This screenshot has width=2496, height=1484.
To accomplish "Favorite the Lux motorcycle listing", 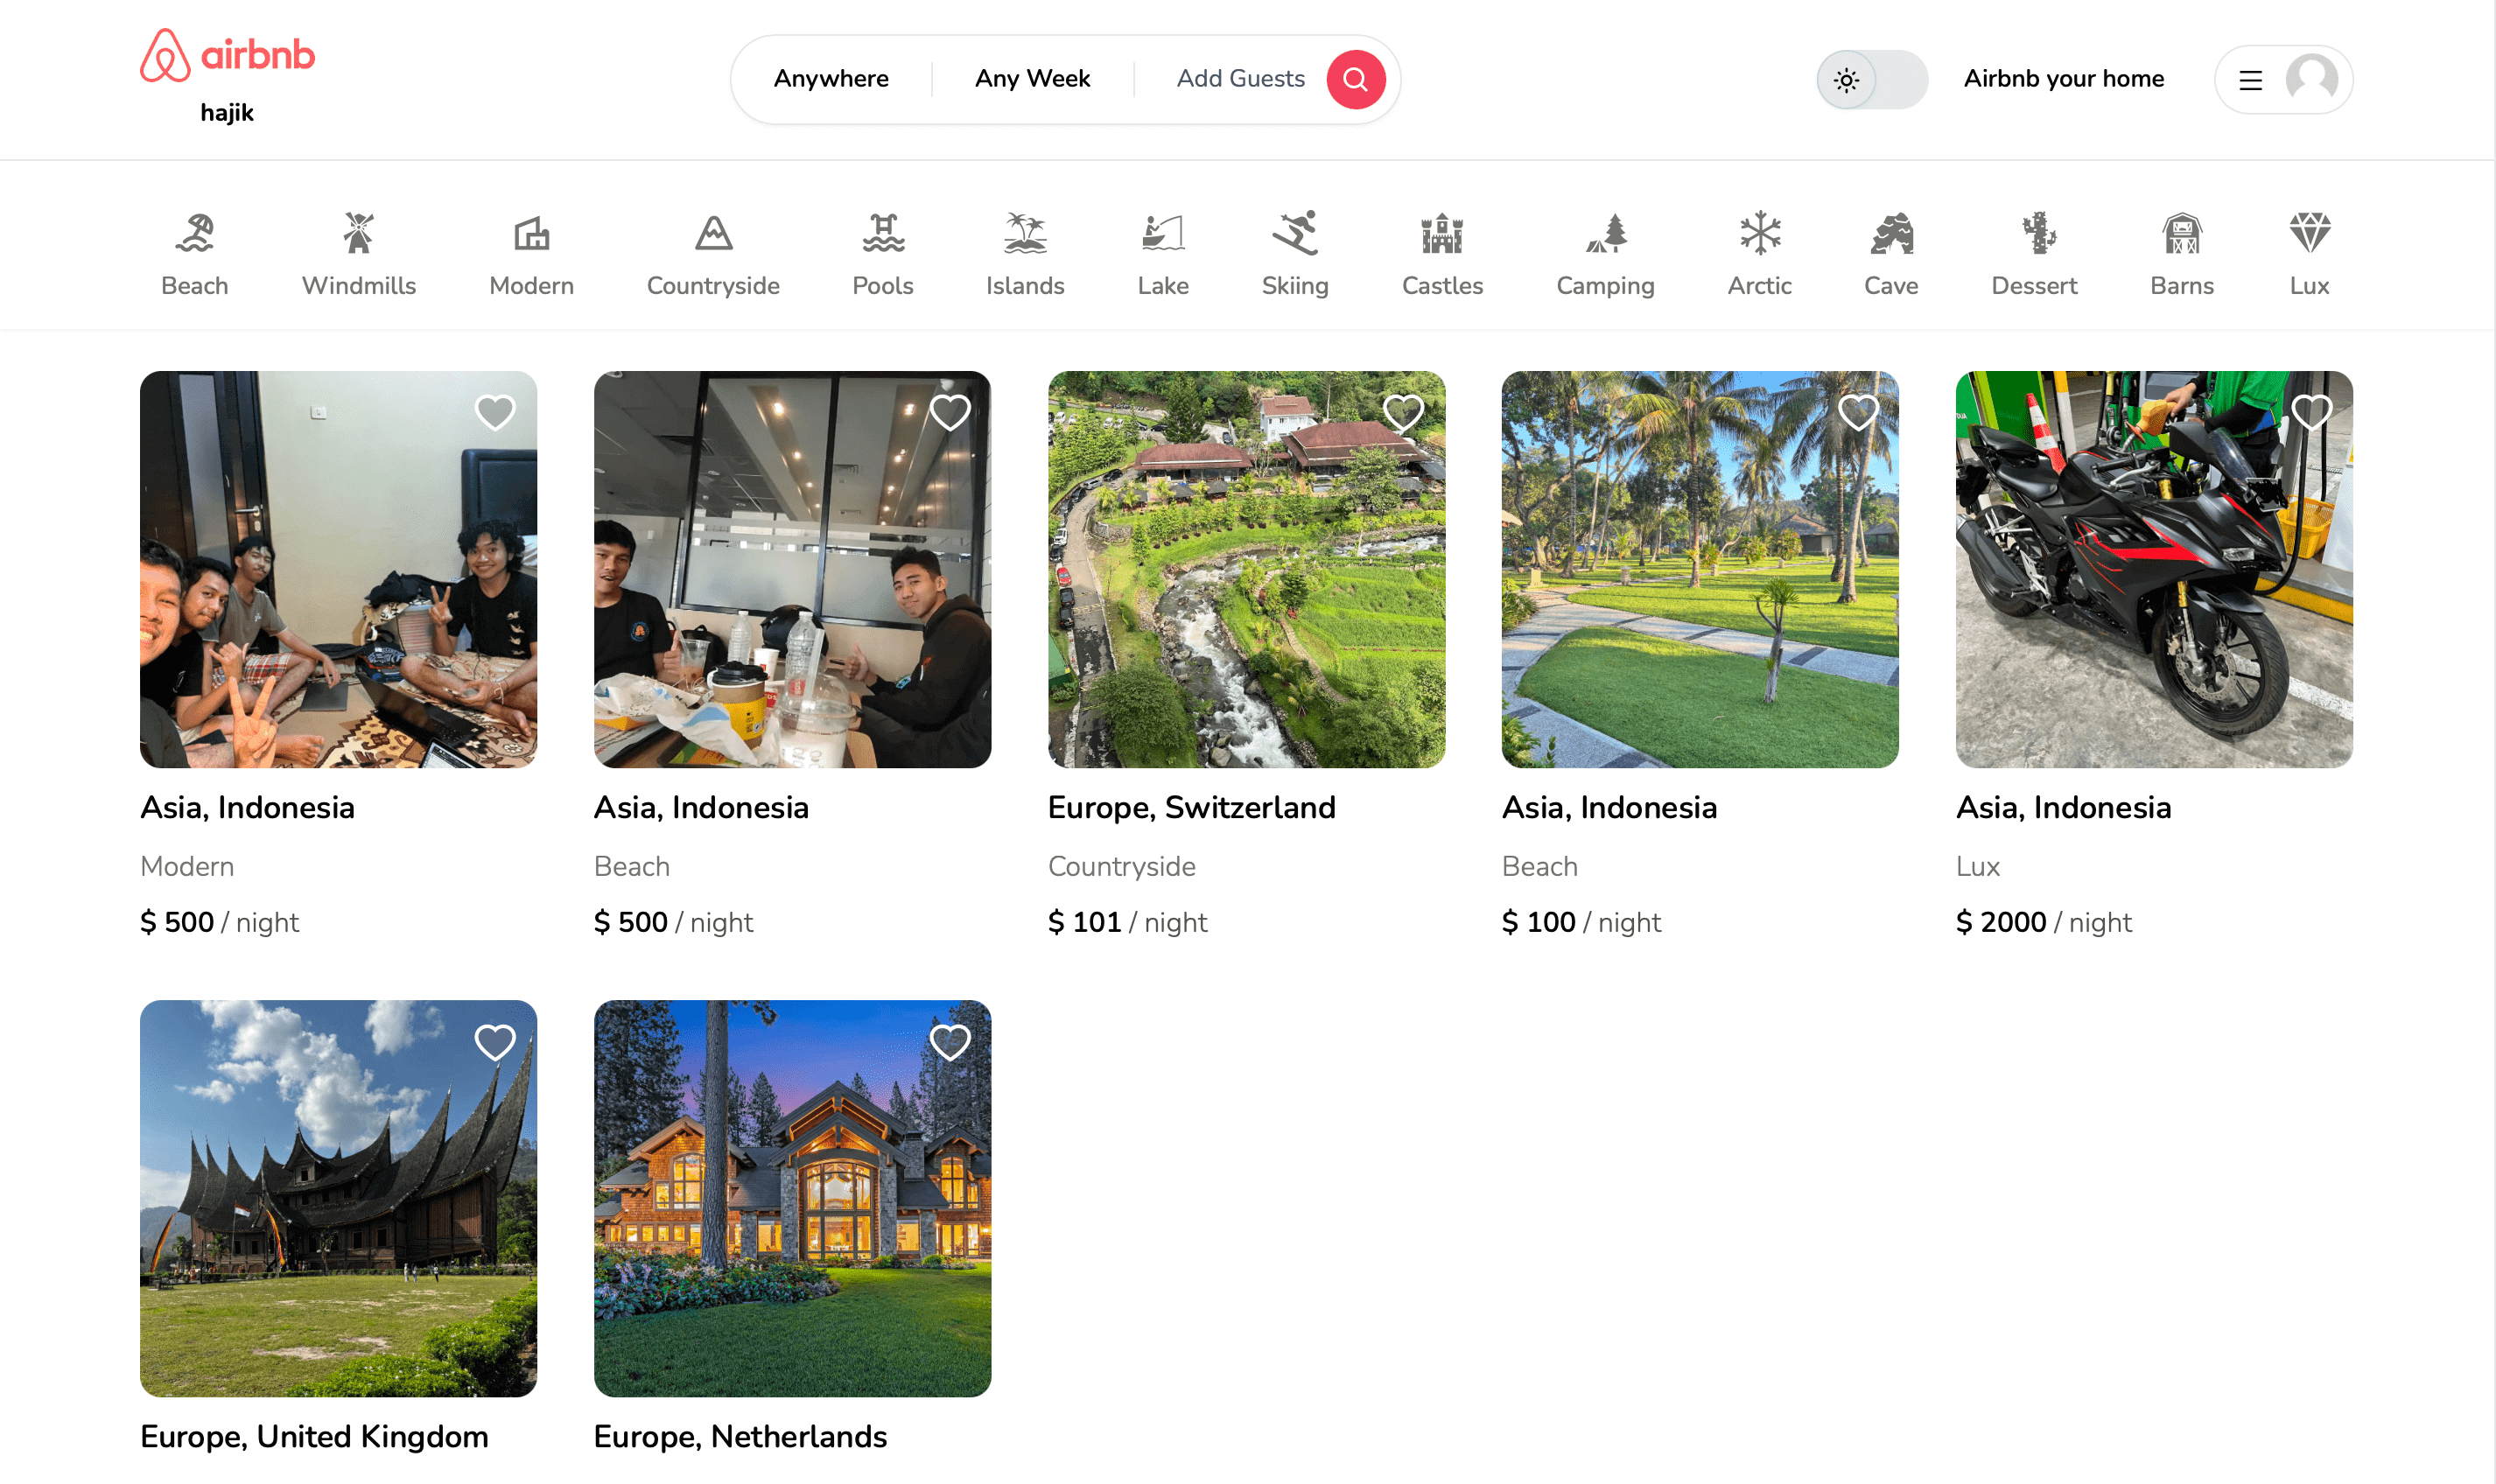I will (x=2311, y=412).
